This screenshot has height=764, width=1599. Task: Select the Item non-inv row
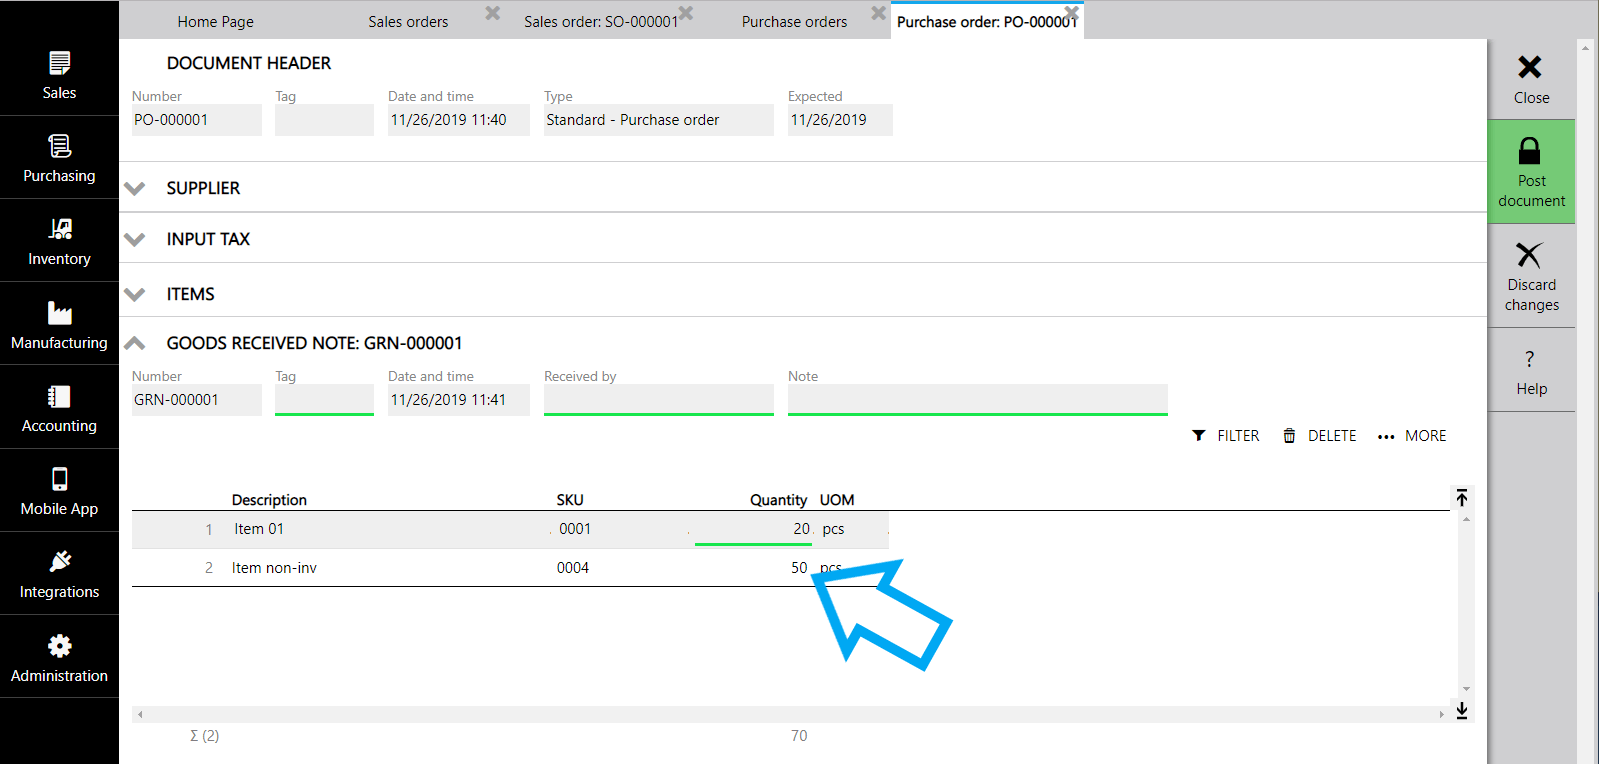pyautogui.click(x=510, y=568)
